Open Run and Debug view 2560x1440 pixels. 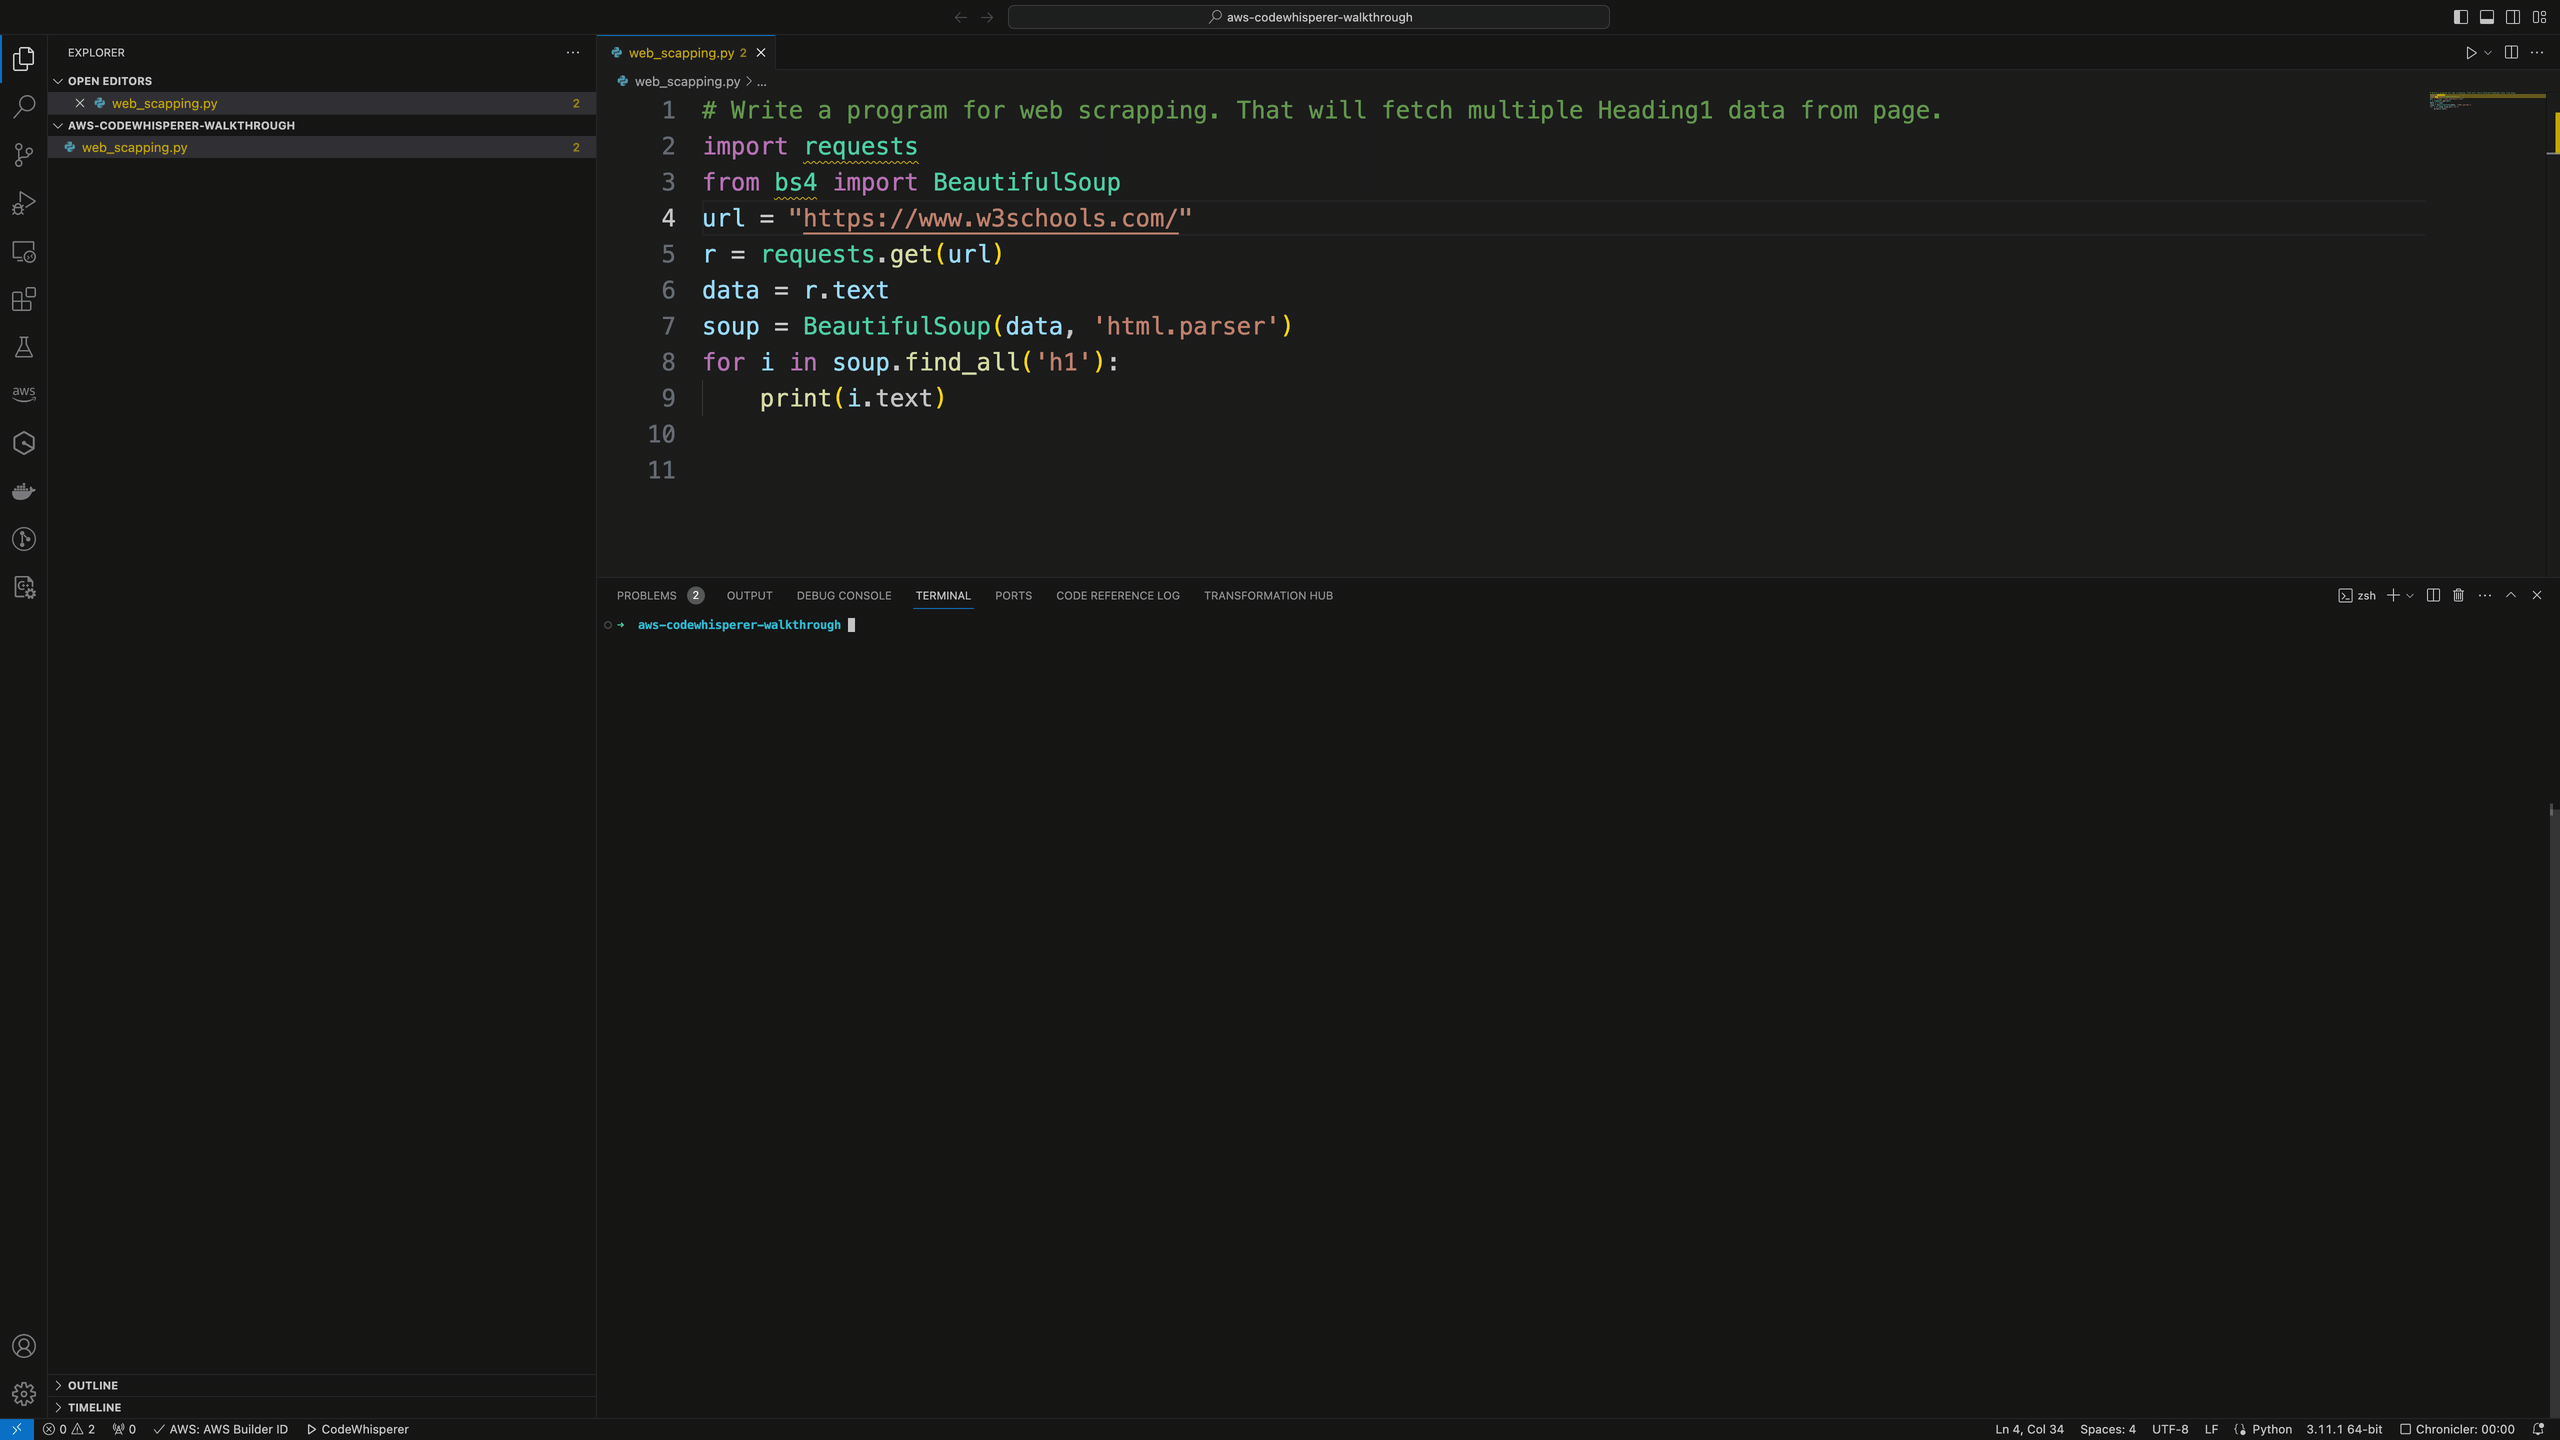(x=24, y=203)
